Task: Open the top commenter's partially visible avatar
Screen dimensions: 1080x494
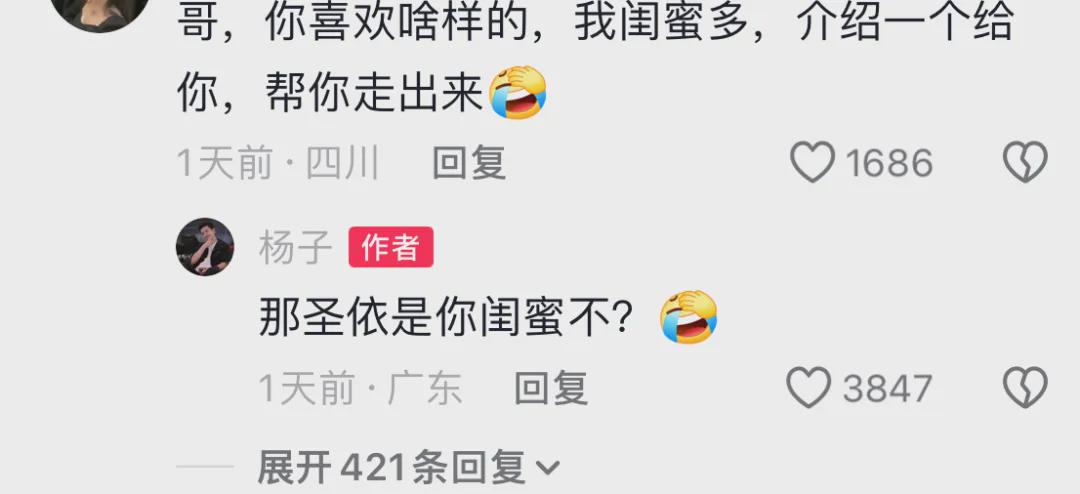Action: click(x=100, y=10)
